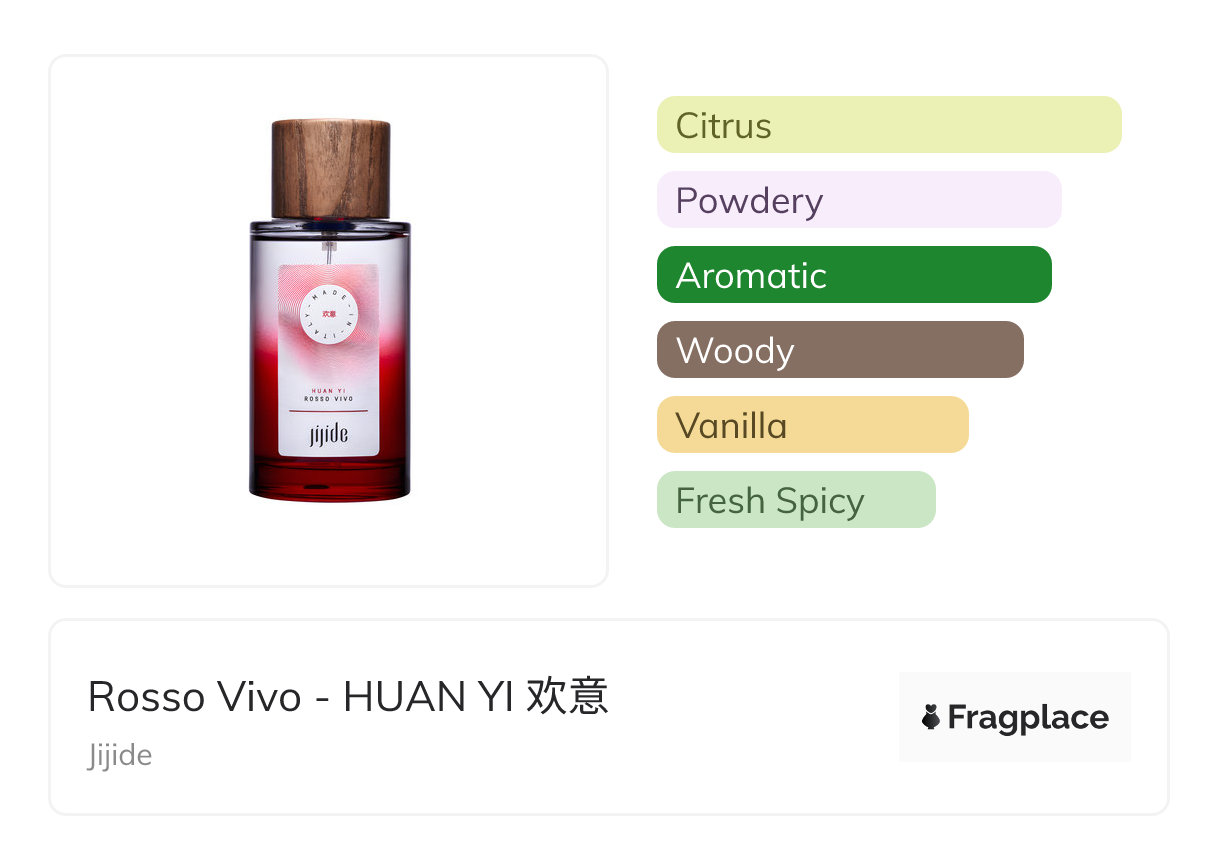Click the Fragplace bear icon
This screenshot has width=1218, height=864.
tap(931, 717)
